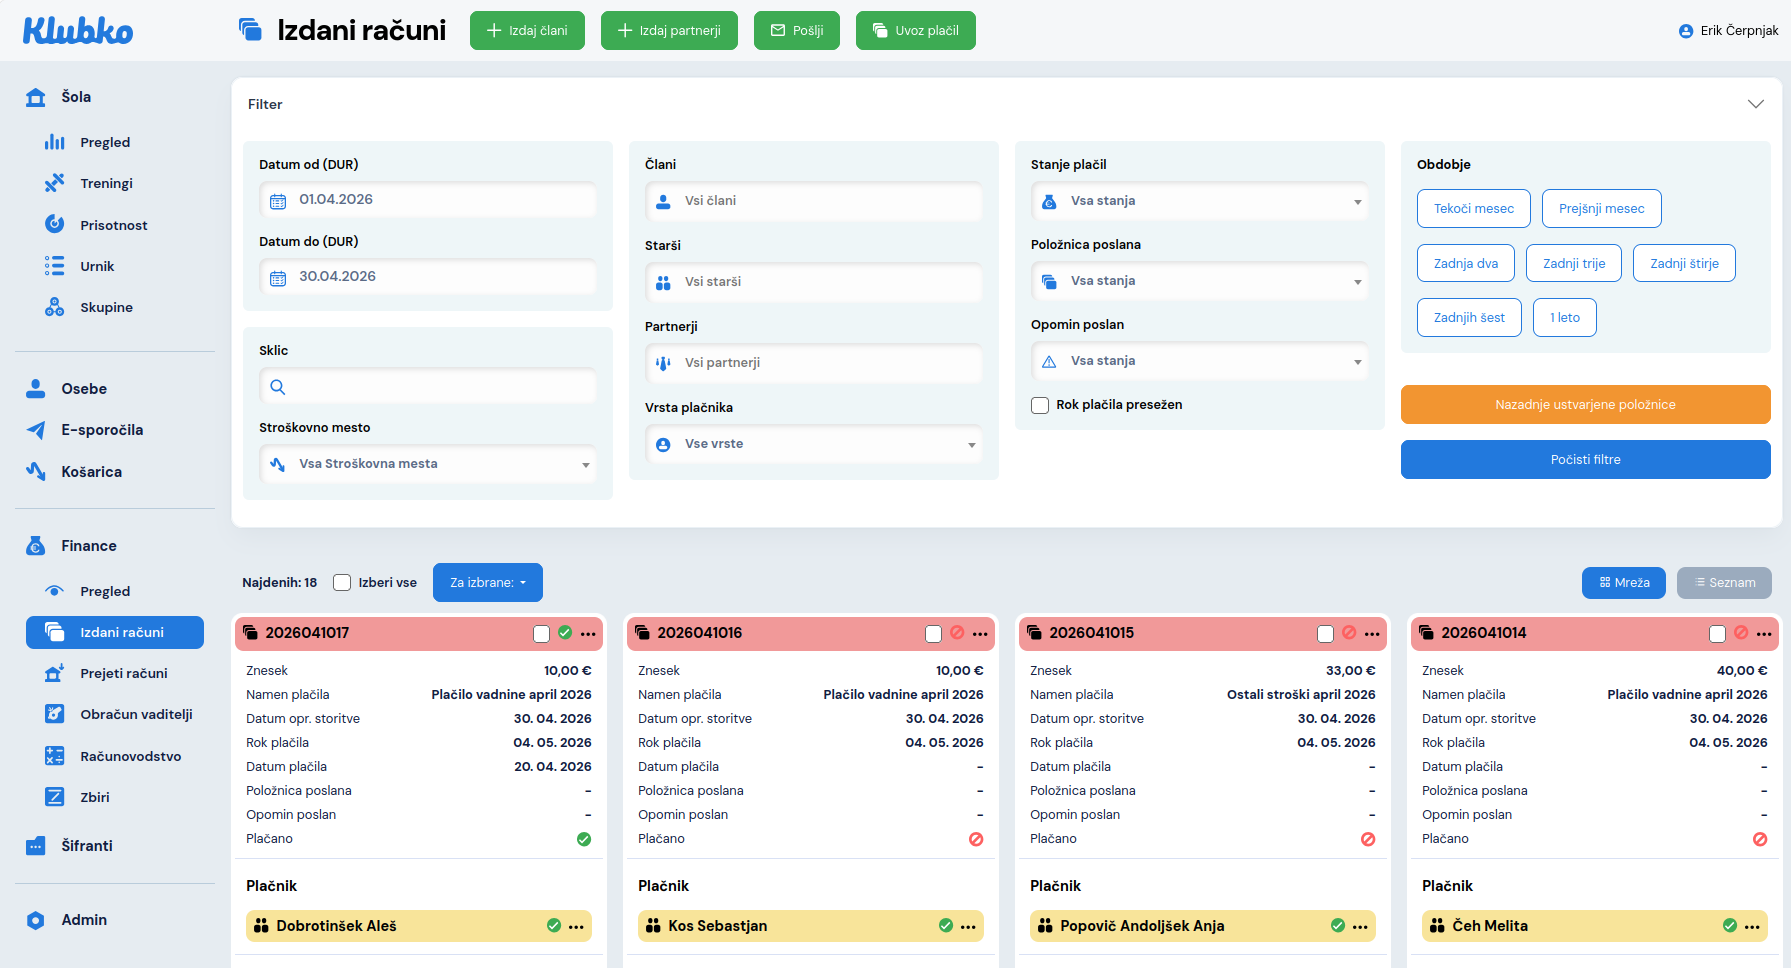Expand the Za izbrane dropdown button
The image size is (1791, 968).
point(487,583)
